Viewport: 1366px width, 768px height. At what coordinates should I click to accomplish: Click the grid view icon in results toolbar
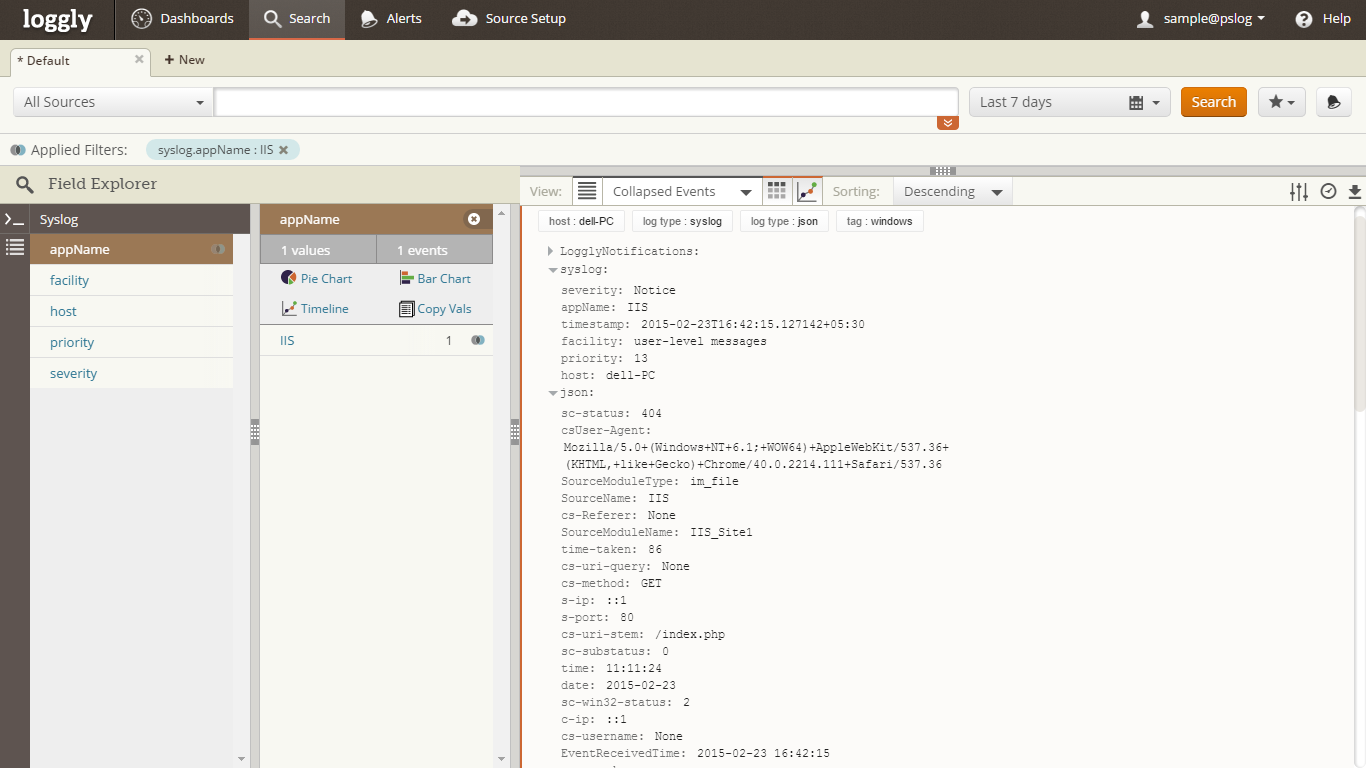(x=777, y=191)
